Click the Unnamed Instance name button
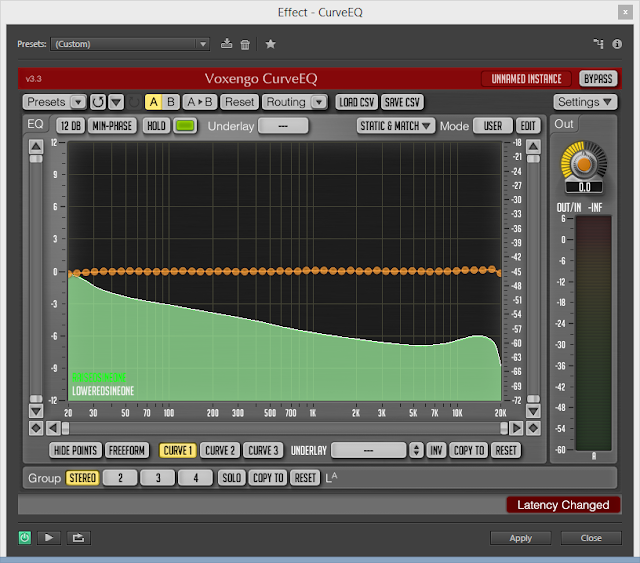640x563 pixels. click(526, 79)
